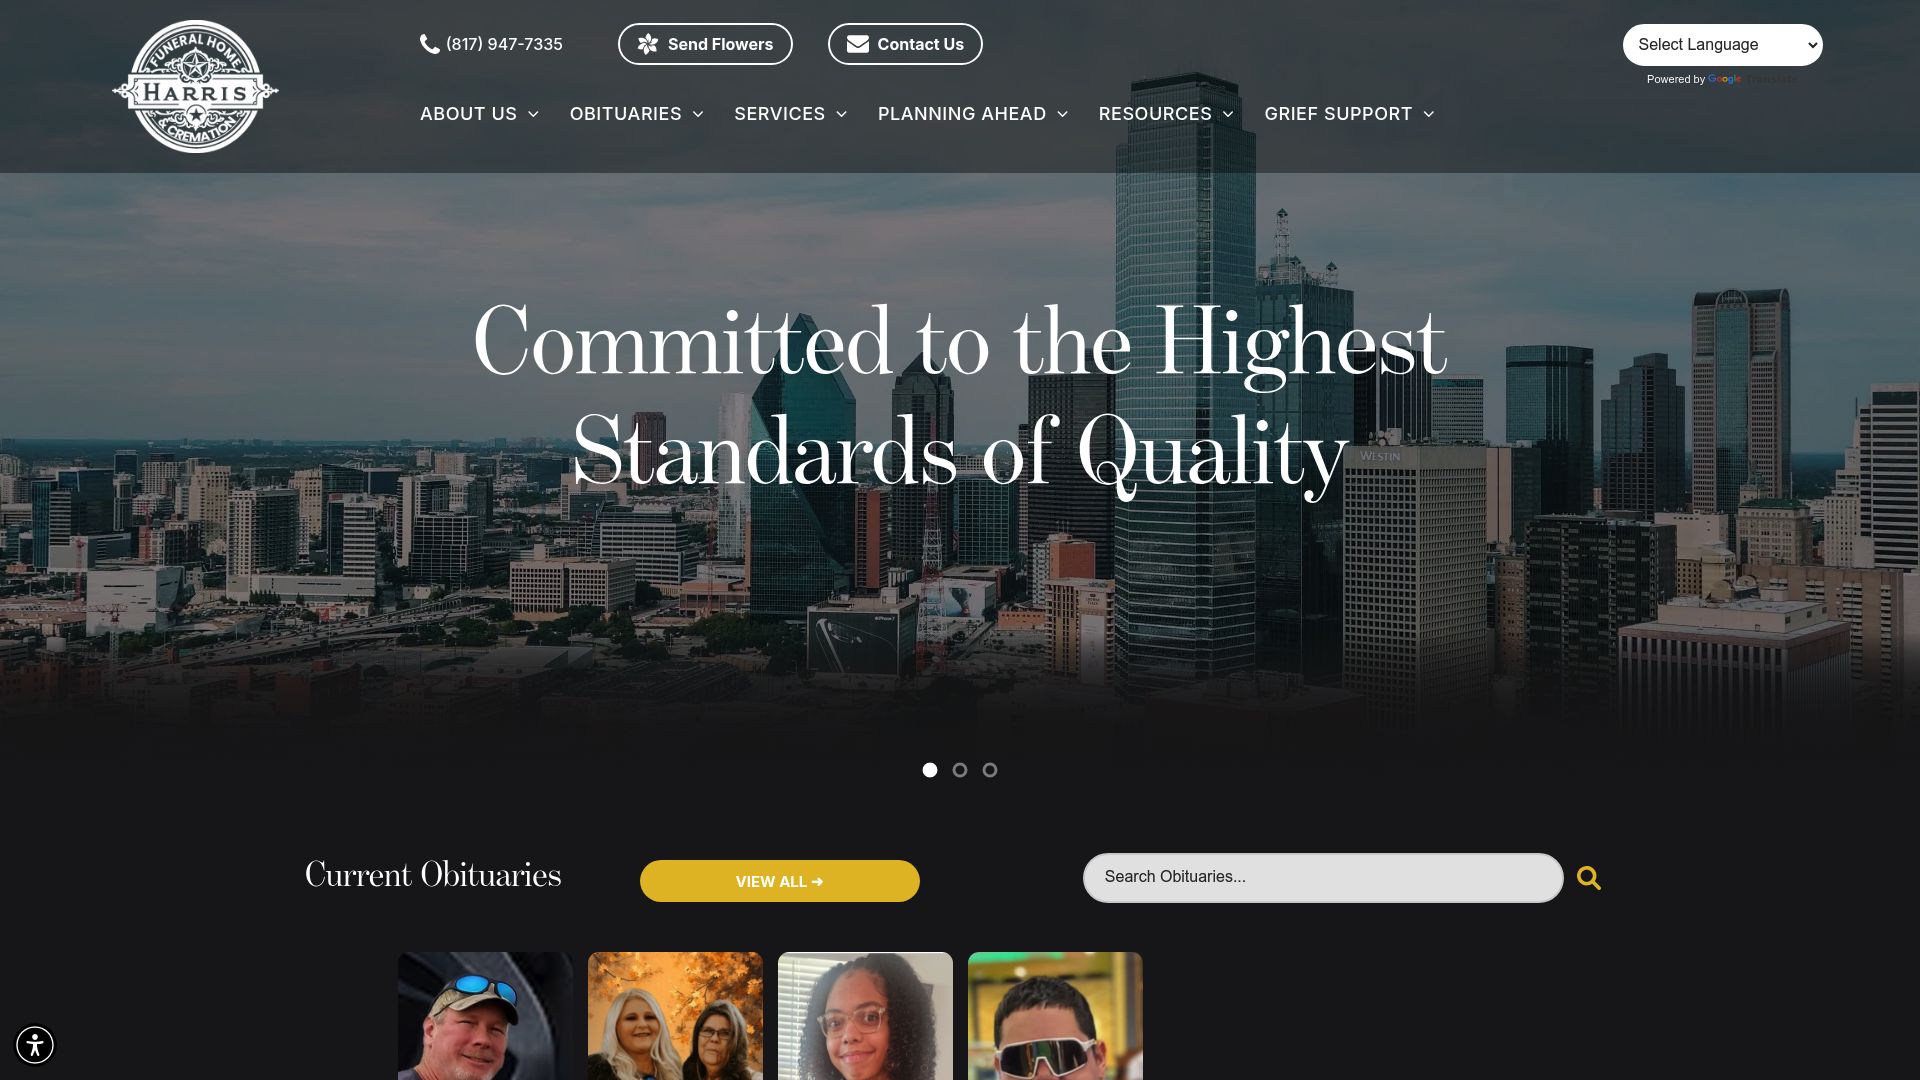
Task: Expand the Grief Support menu chevron
Action: [x=1429, y=114]
